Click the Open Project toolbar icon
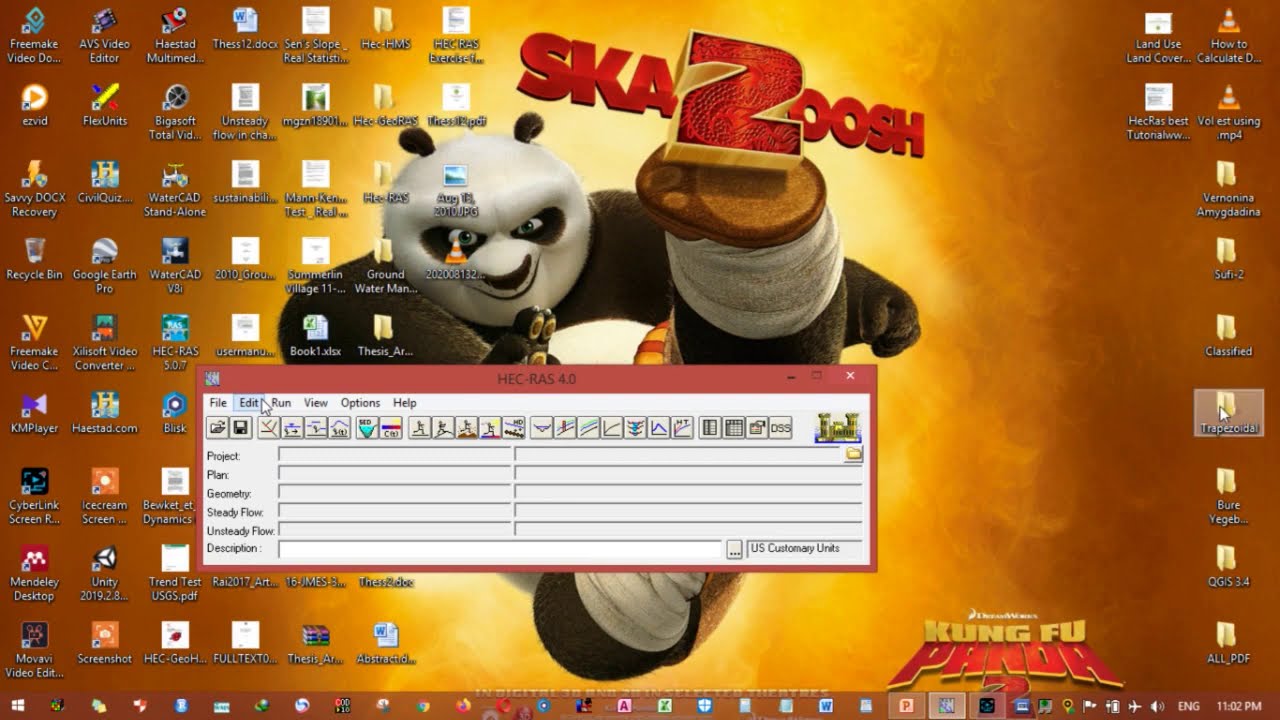 coord(217,428)
